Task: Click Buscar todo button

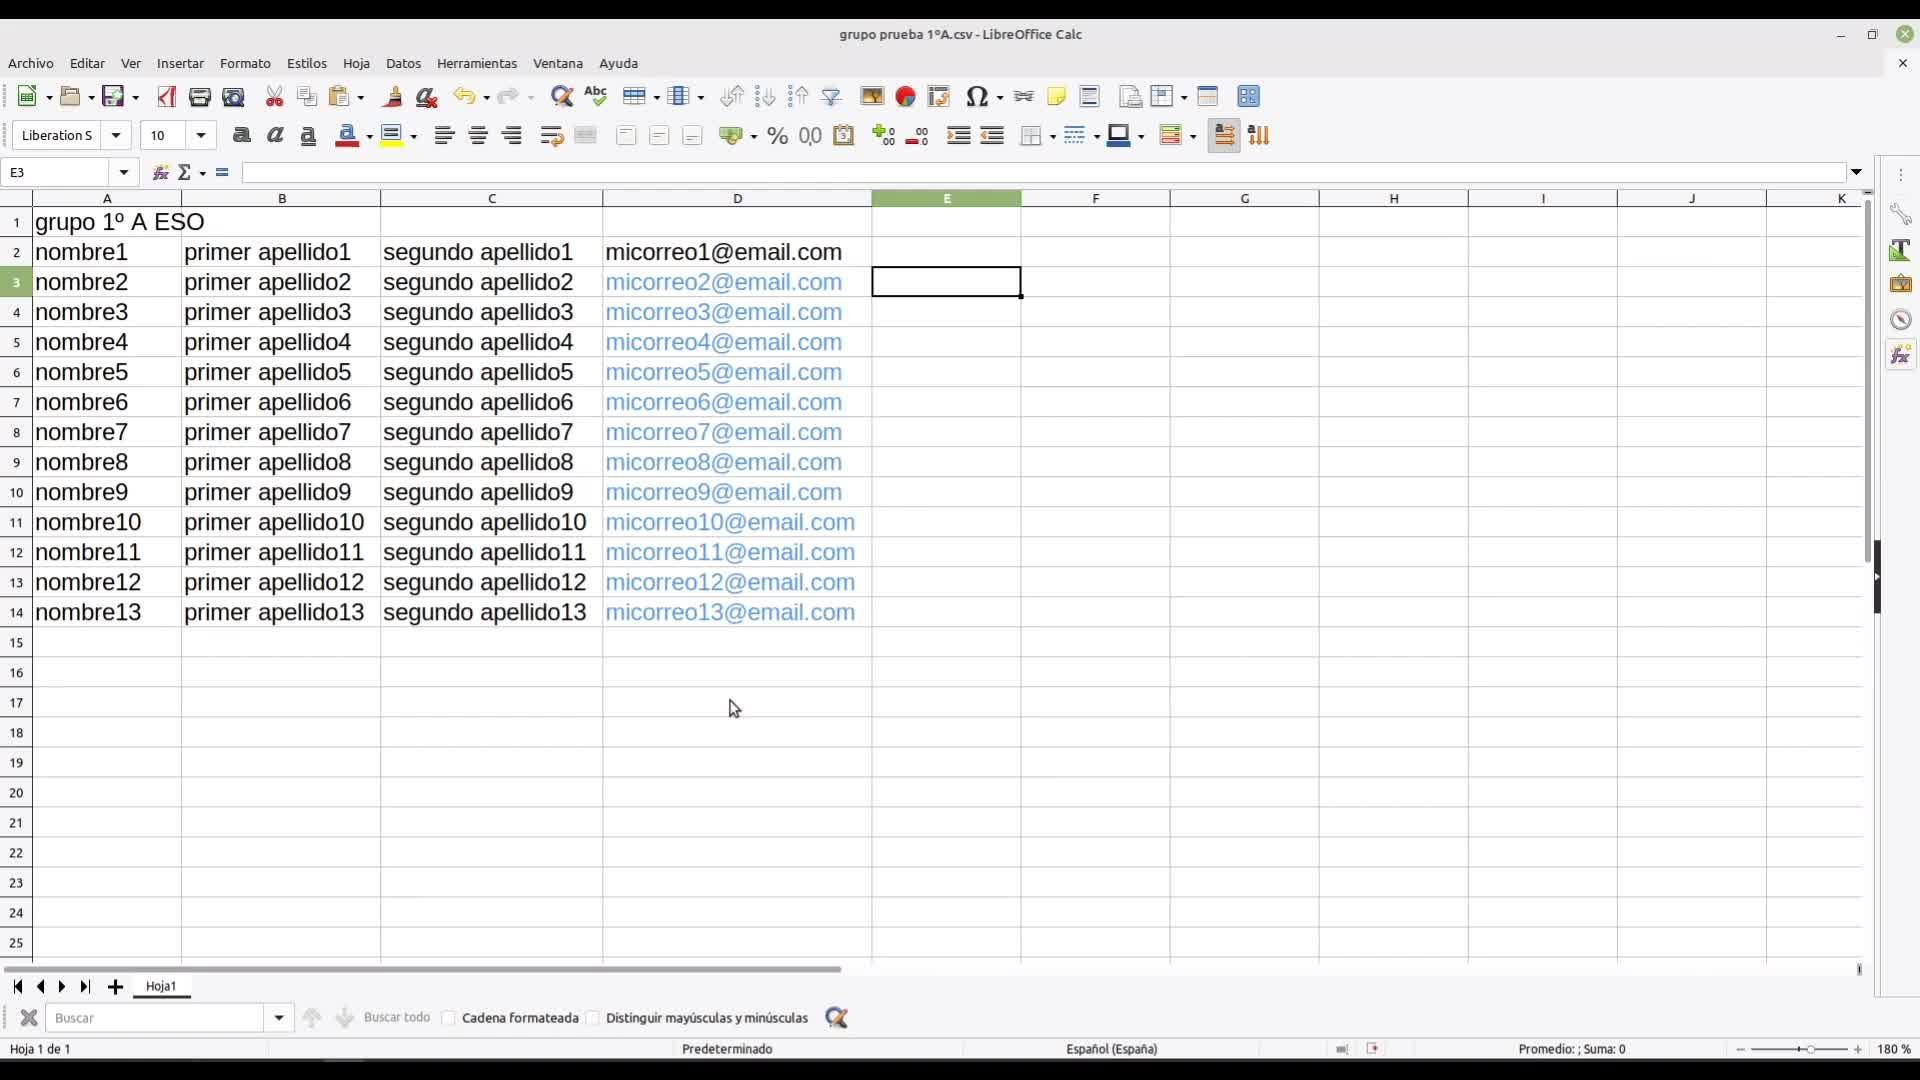Action: [396, 1018]
